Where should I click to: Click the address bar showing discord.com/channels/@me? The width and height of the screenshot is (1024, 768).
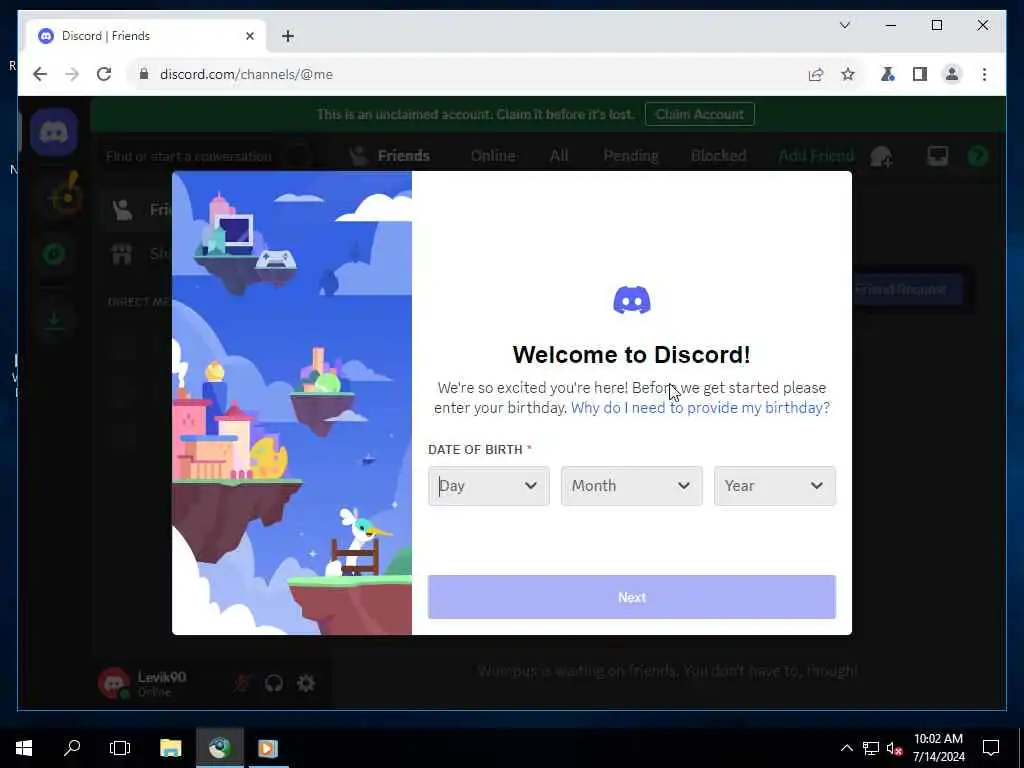[x=467, y=74]
